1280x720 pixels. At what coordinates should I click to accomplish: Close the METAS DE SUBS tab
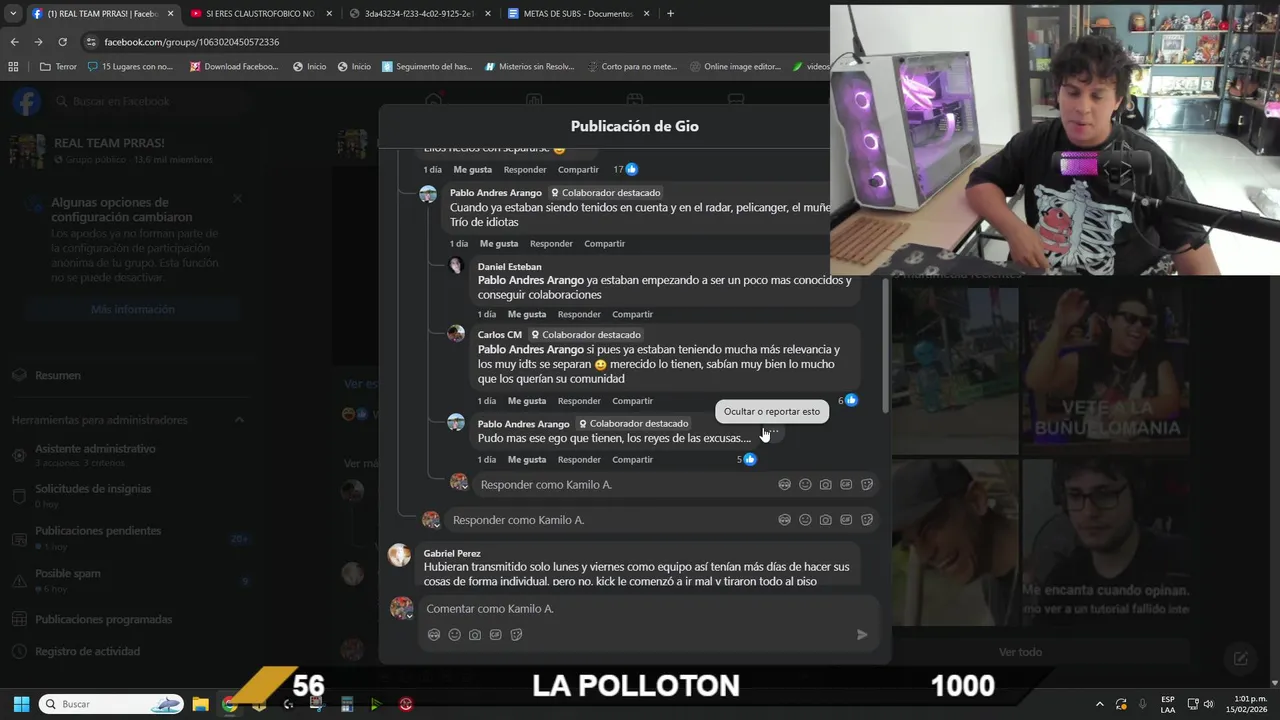[647, 14]
